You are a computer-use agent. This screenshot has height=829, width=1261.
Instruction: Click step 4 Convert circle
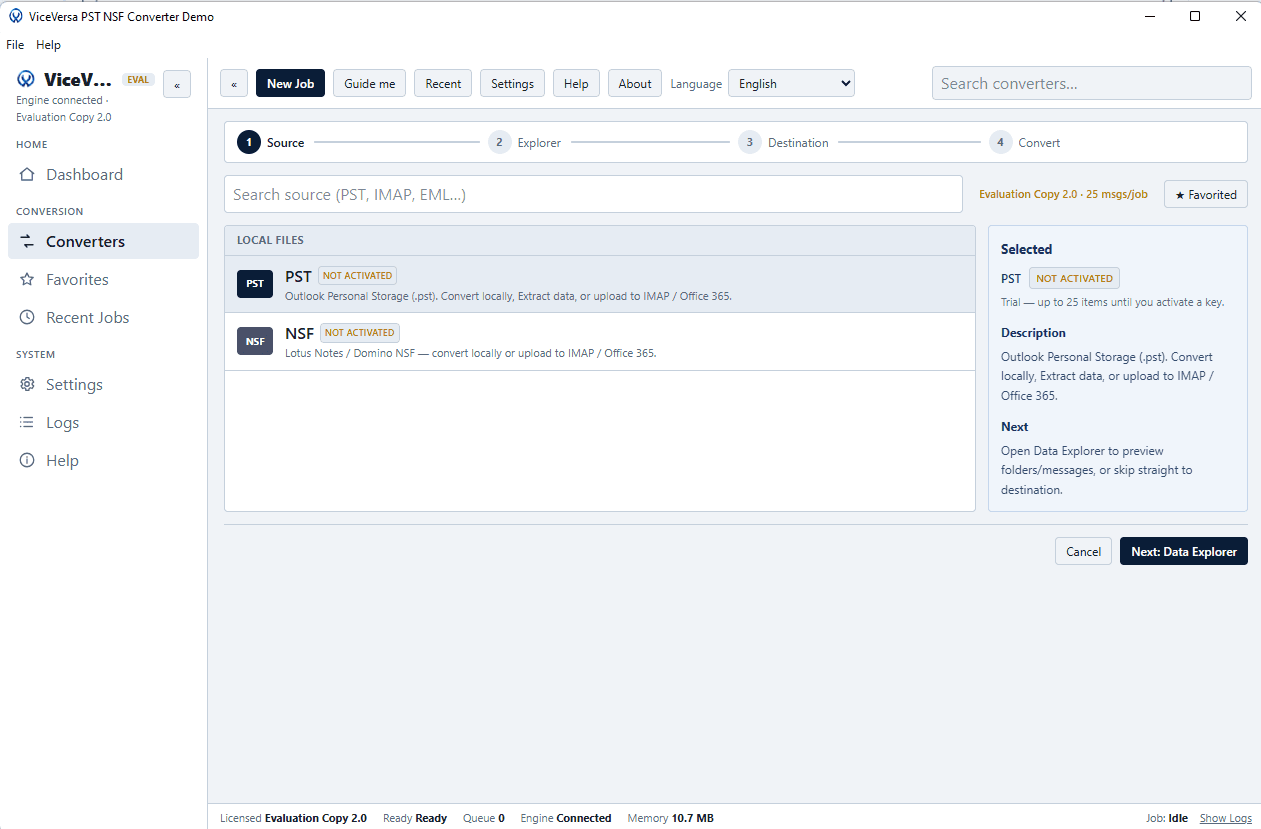click(x=1001, y=142)
